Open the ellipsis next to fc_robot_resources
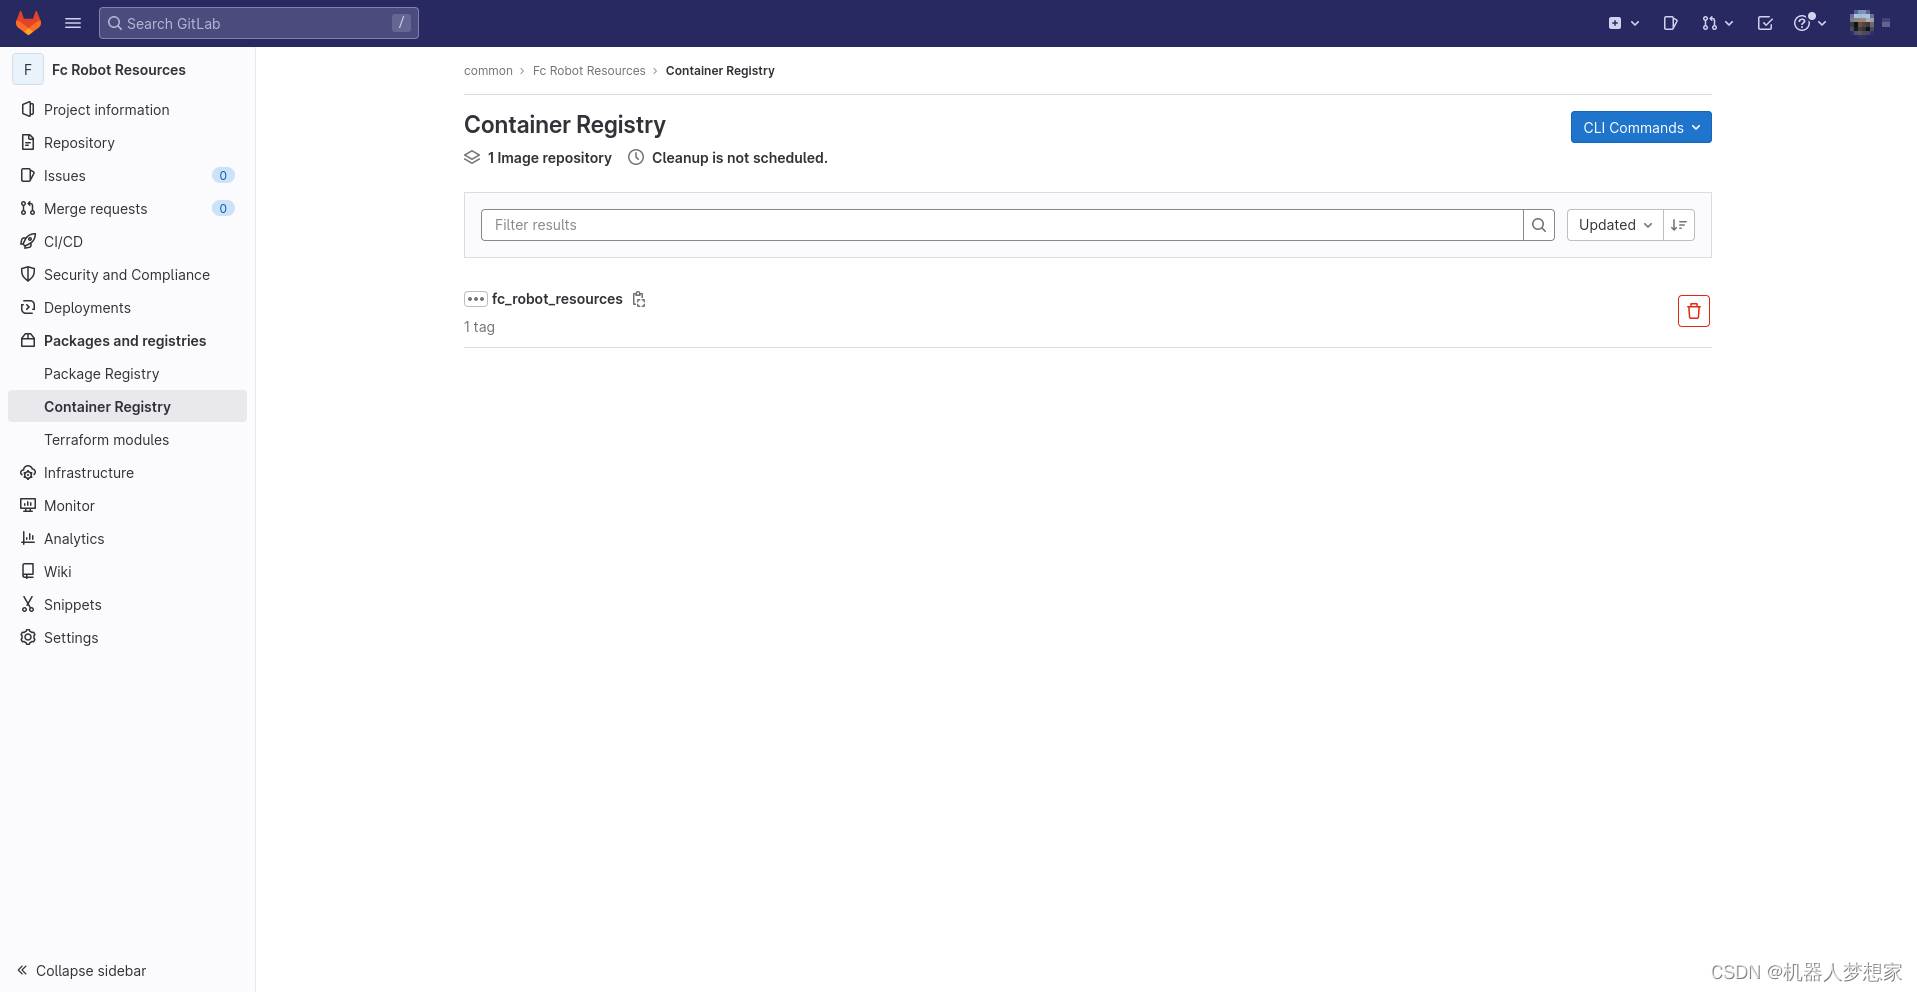 [x=475, y=299]
